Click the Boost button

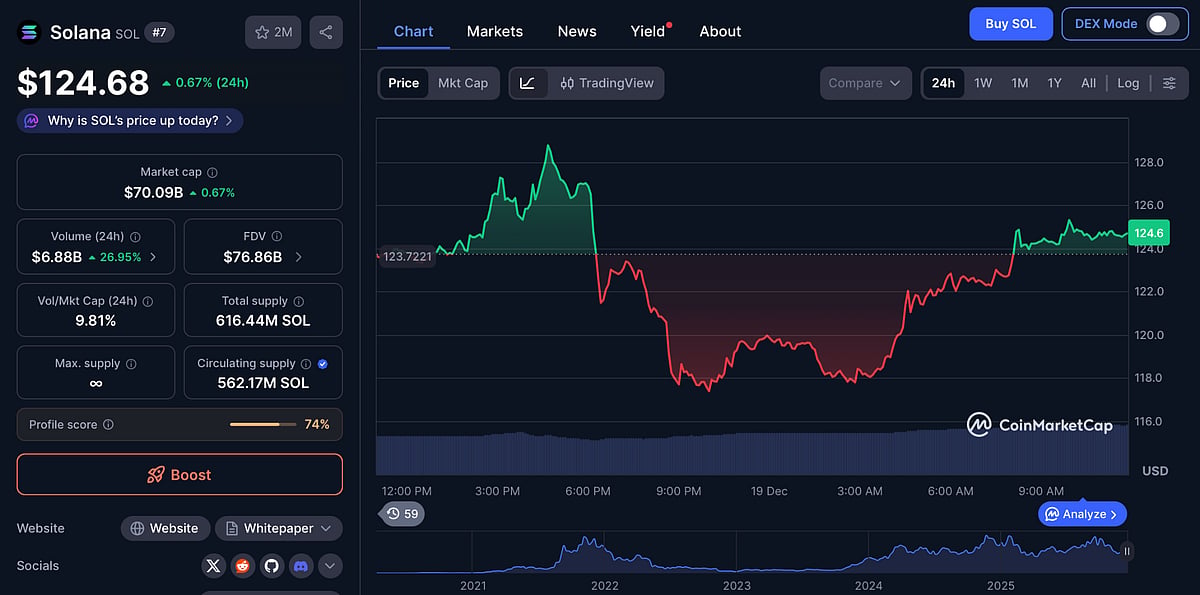coord(180,475)
